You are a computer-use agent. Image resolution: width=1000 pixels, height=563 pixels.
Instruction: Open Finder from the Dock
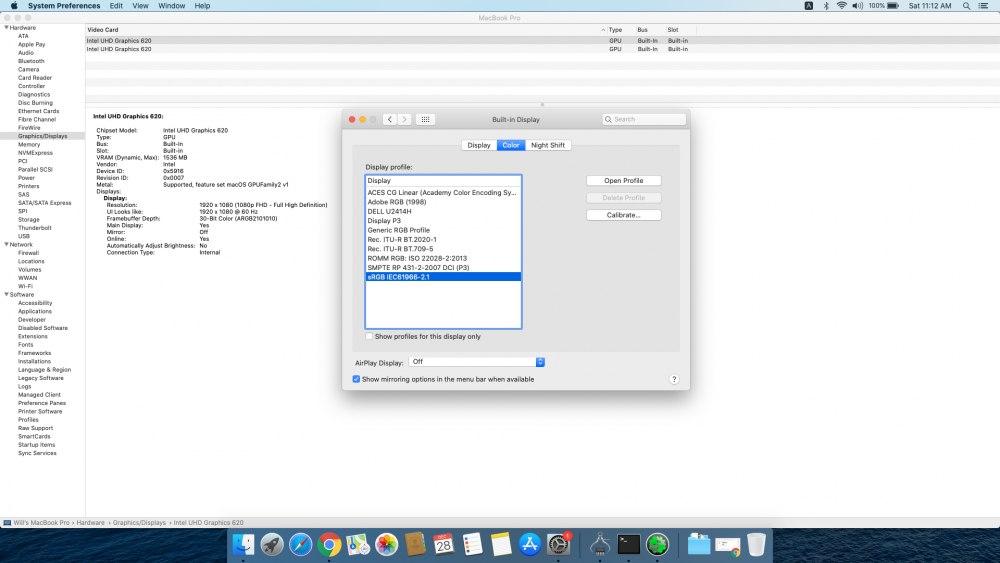(243, 545)
